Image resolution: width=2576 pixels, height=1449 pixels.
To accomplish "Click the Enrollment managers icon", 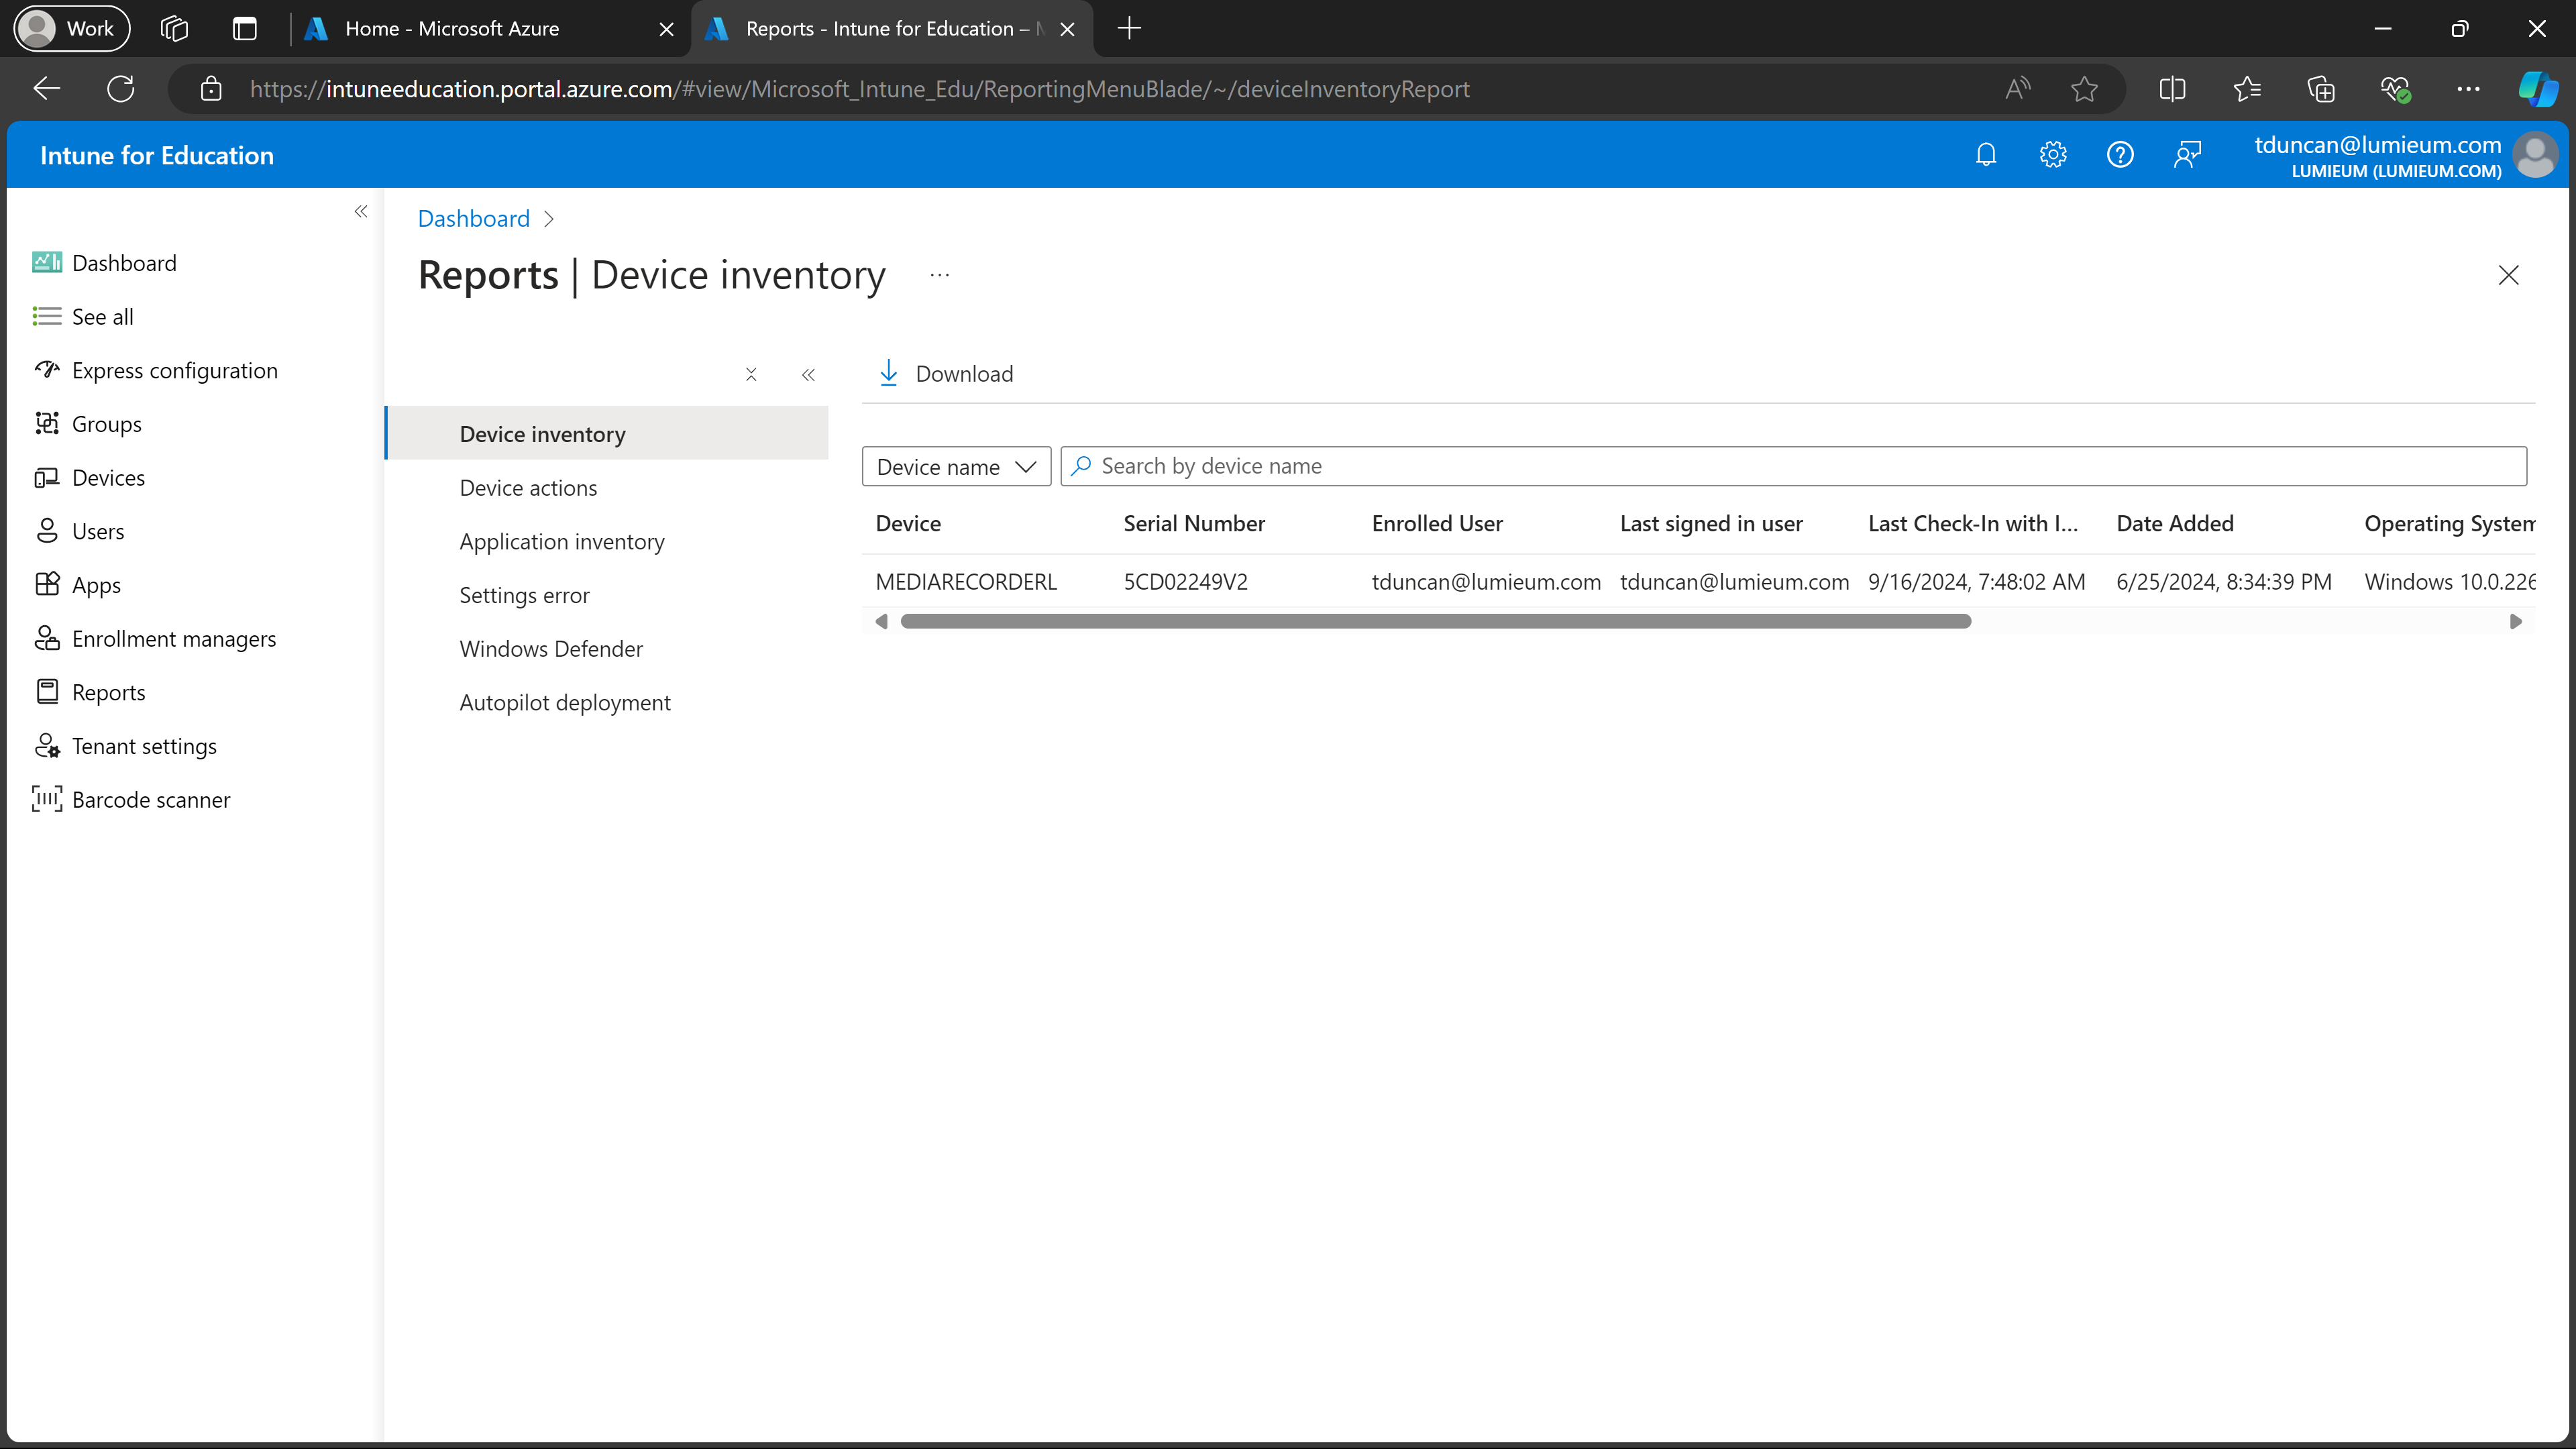I will click(x=46, y=638).
